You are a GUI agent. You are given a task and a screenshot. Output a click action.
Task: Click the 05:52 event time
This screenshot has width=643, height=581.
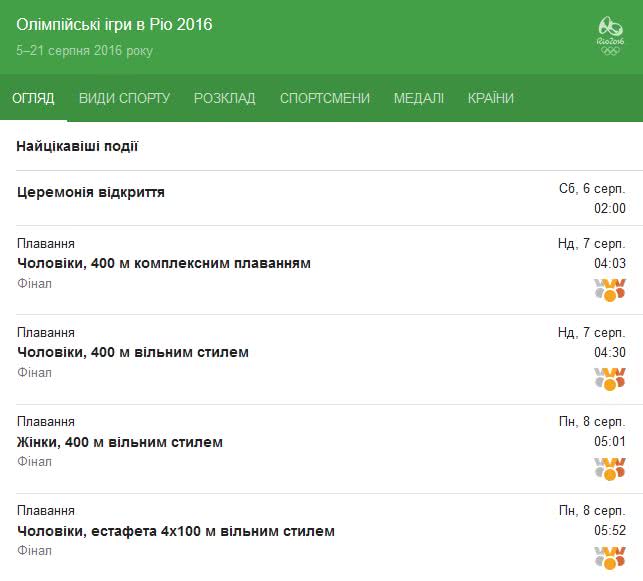tap(610, 531)
